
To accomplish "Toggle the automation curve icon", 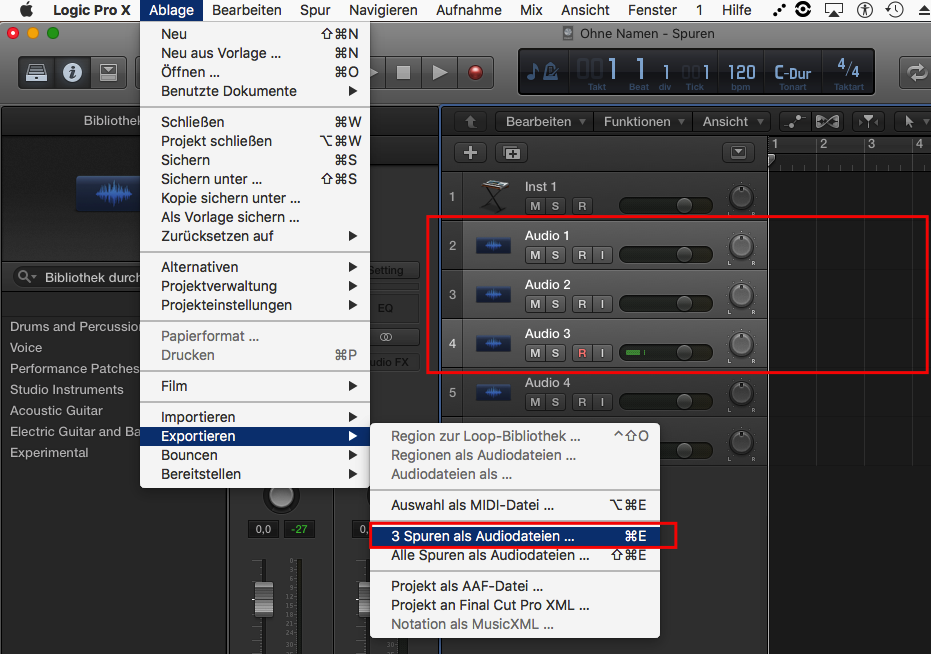I will (x=794, y=122).
